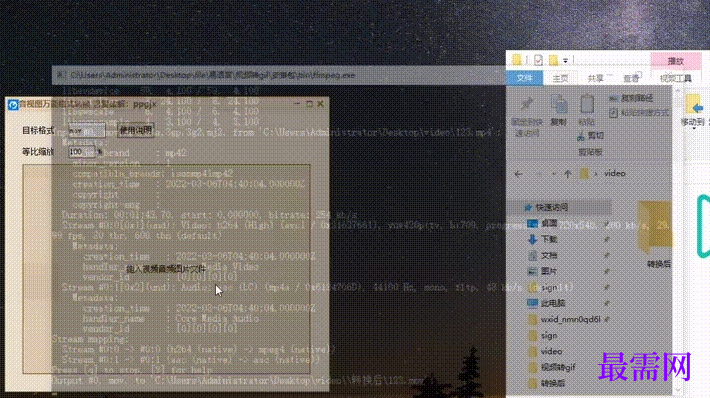Click the pink 播放 contextual tab
Screen dimensions: 710x398
[675, 61]
